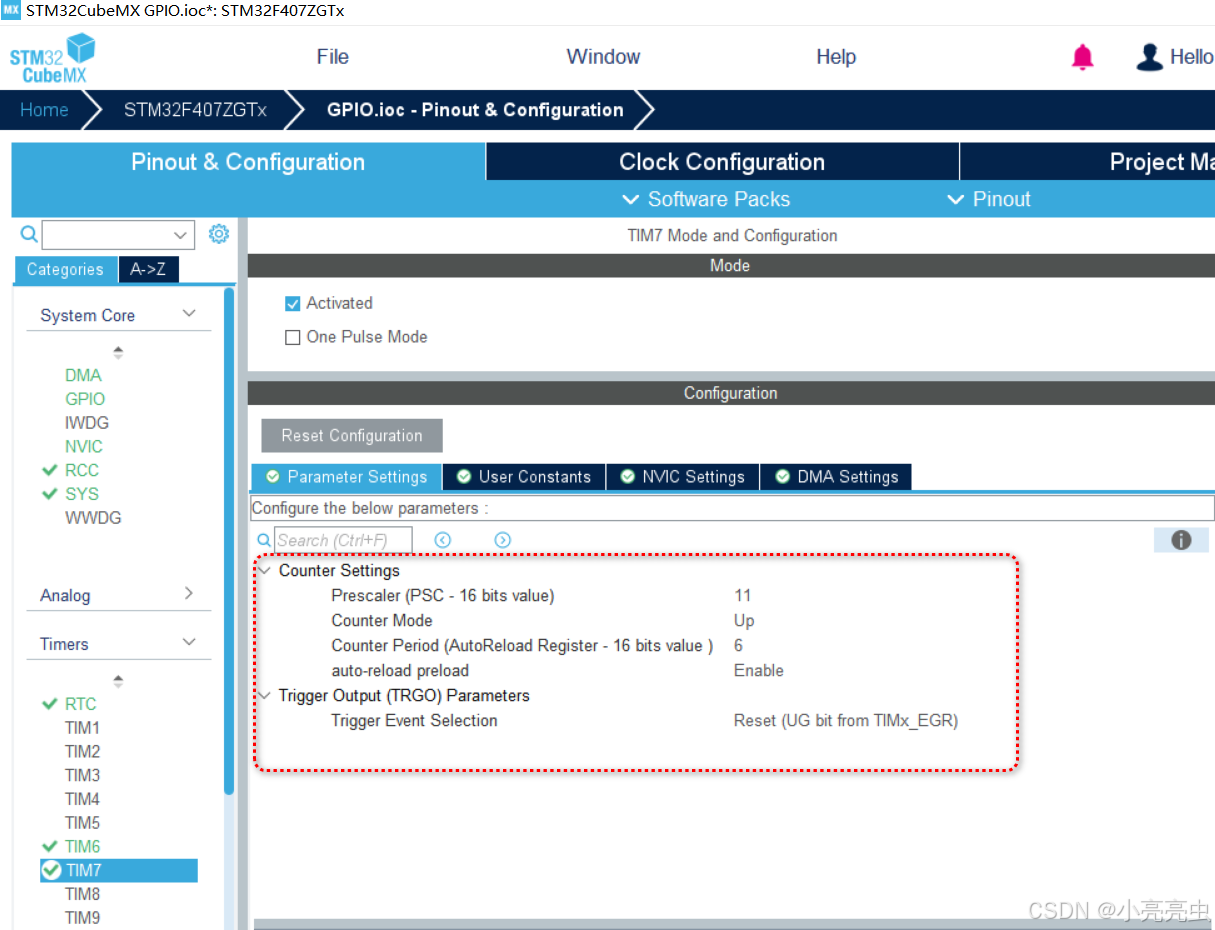
Task: Select IWDG in System Core
Action: pos(87,423)
